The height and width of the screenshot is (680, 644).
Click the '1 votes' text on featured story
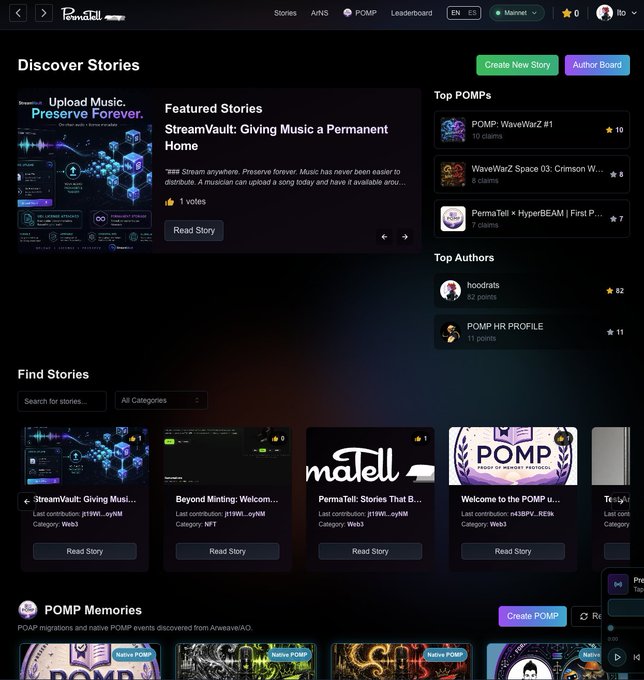tap(193, 202)
